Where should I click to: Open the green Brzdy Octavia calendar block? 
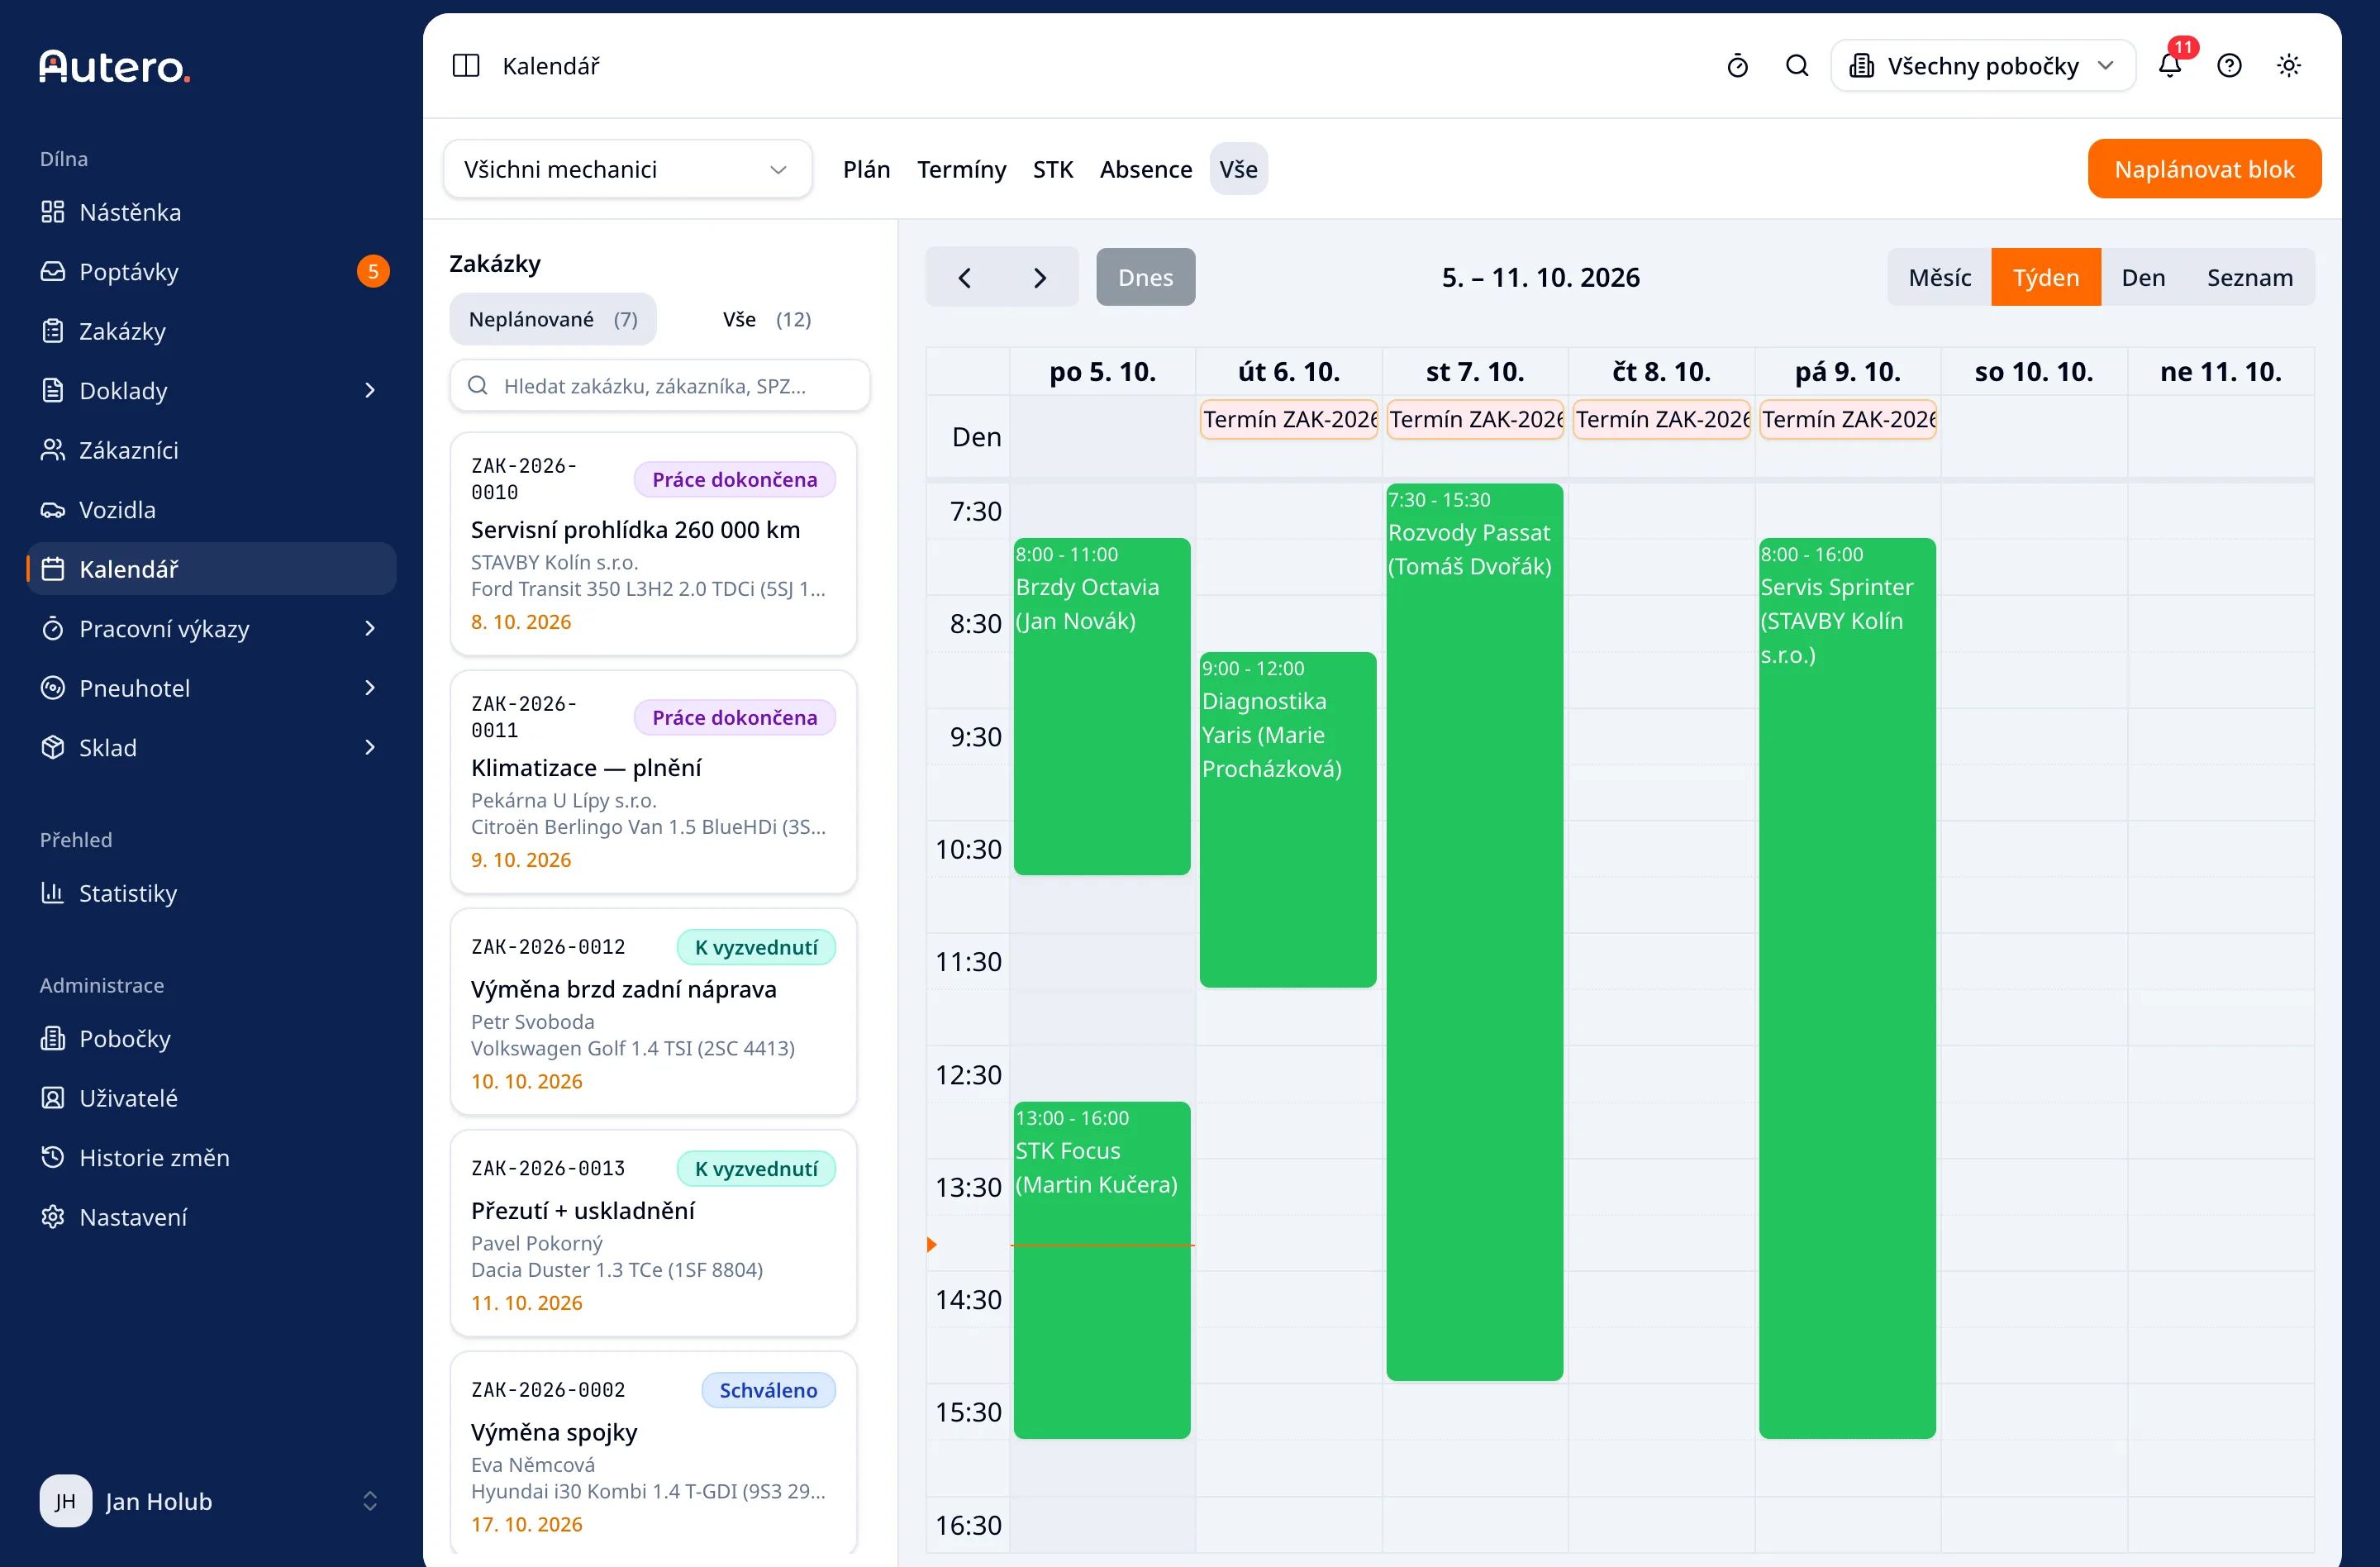point(1101,707)
